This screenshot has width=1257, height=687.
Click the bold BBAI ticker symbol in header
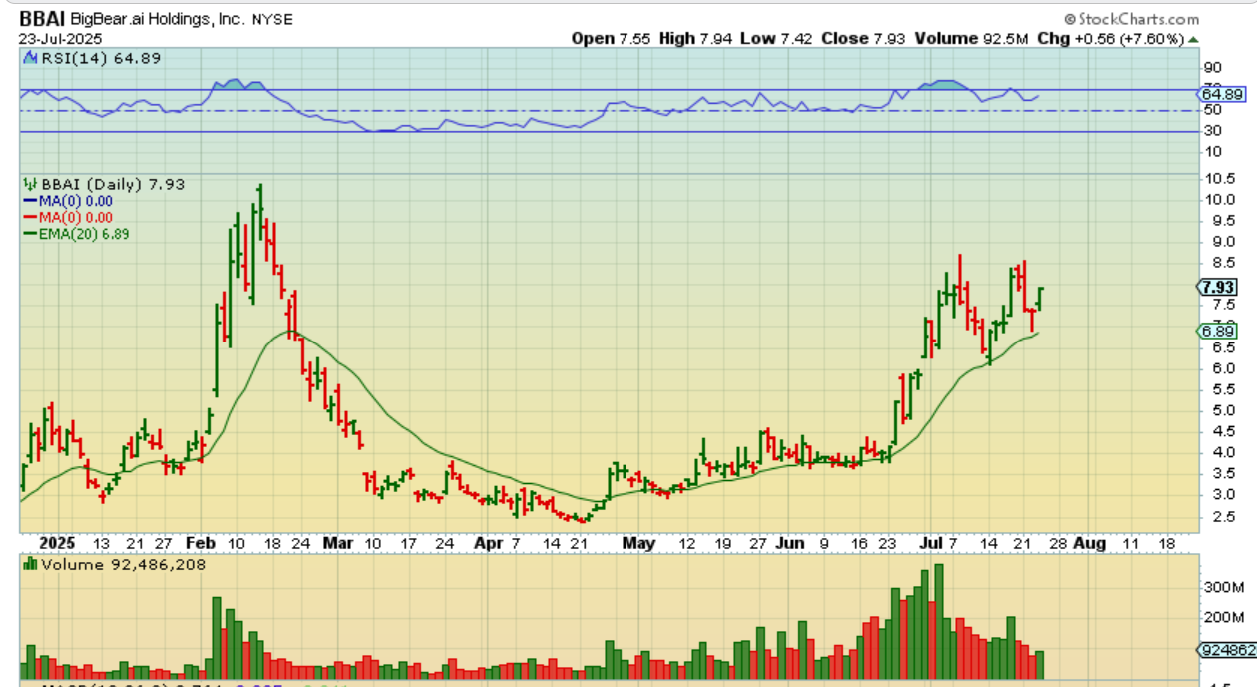42,19
